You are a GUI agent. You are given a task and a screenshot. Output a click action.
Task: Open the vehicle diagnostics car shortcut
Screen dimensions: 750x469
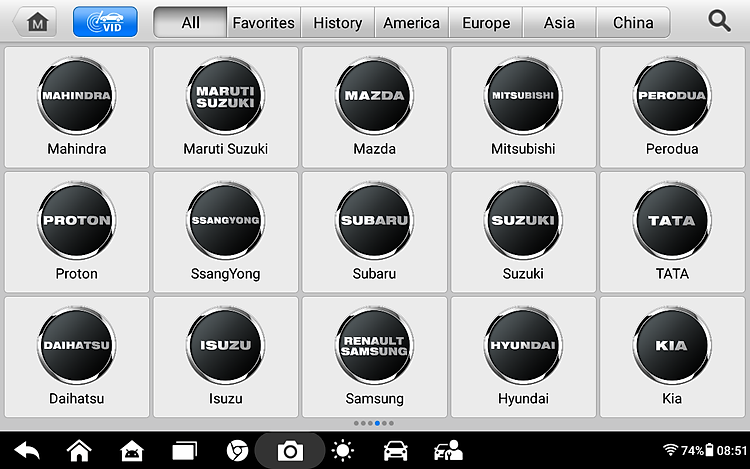[396, 450]
